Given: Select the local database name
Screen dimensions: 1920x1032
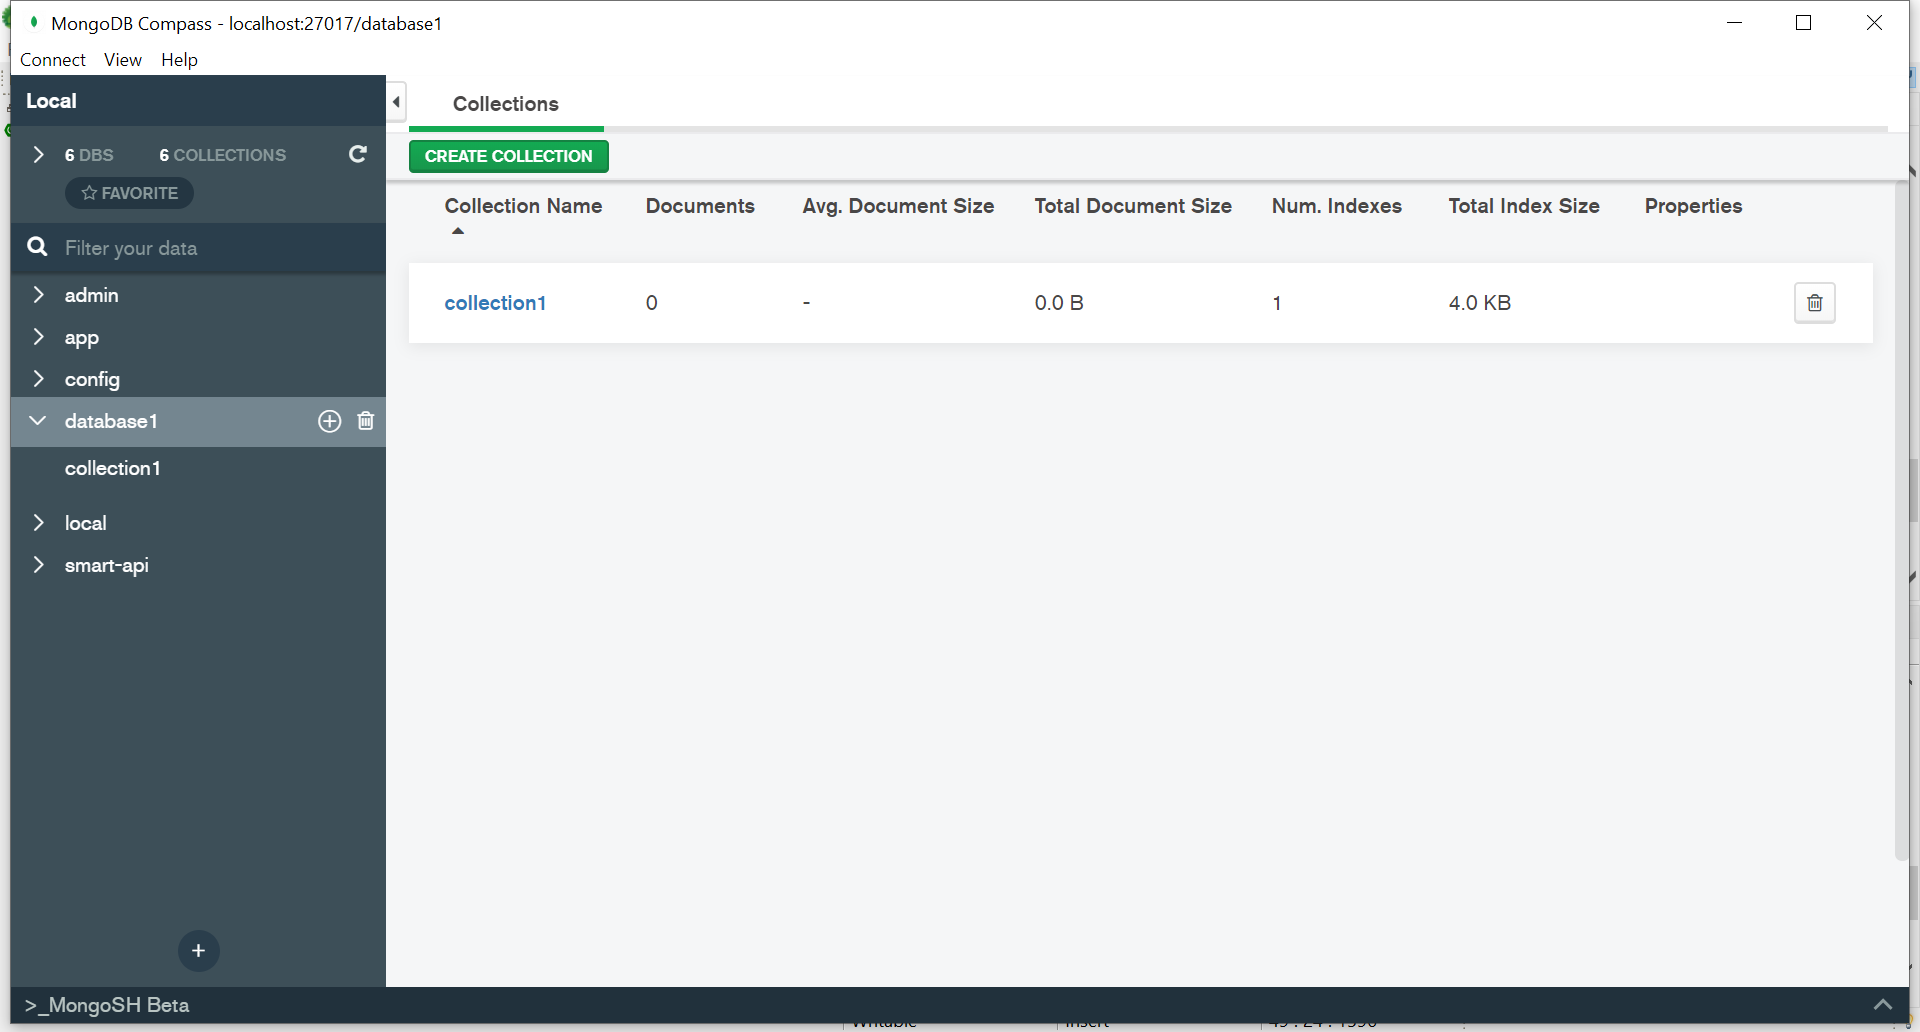Looking at the screenshot, I should coord(85,523).
